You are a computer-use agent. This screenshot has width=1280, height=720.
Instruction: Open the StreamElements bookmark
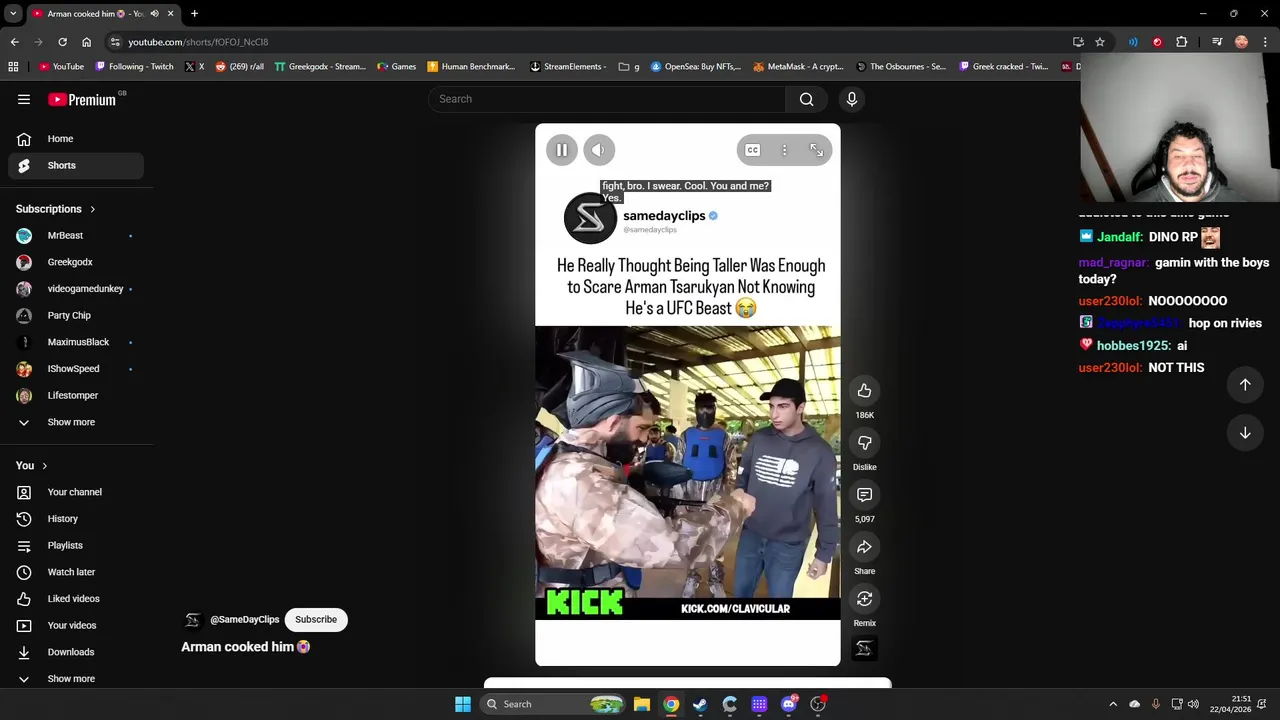pyautogui.click(x=568, y=67)
